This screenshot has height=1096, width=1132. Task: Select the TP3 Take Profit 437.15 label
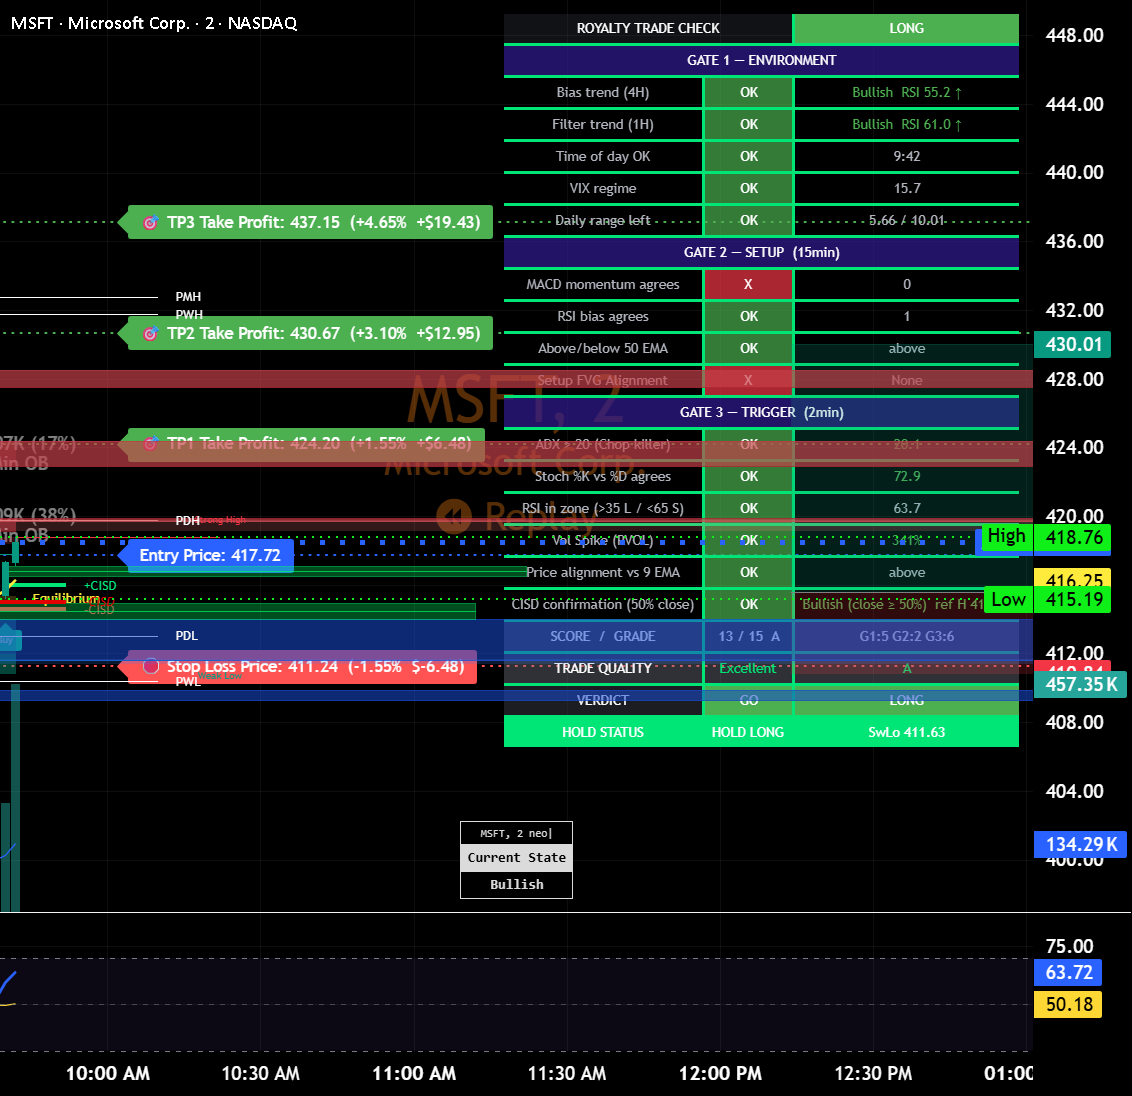click(305, 222)
